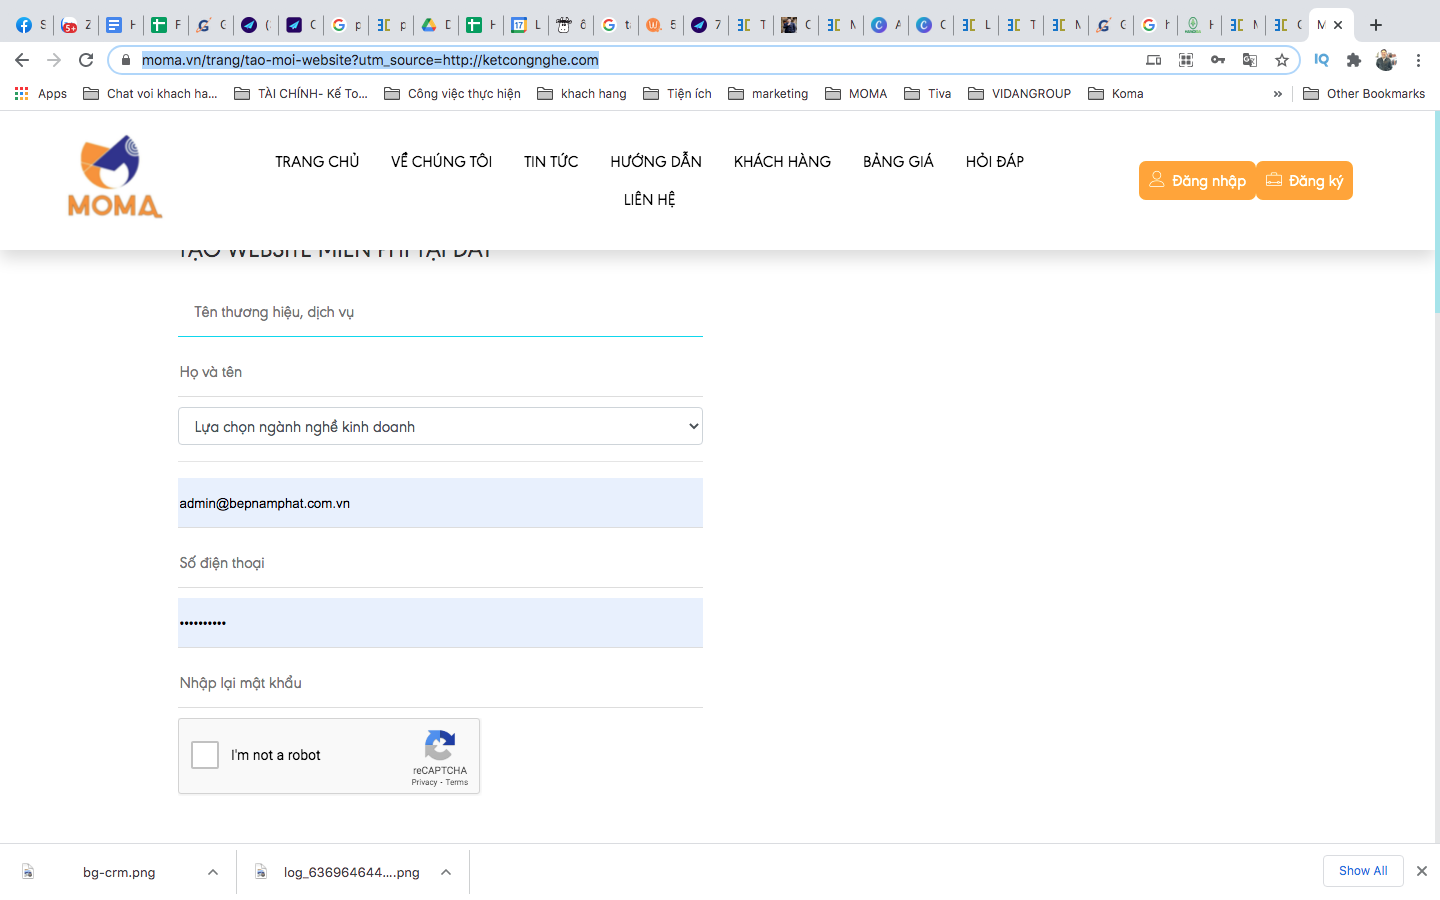1440x900 pixels.
Task: Open a new browser tab with plus
Action: pos(1376,25)
